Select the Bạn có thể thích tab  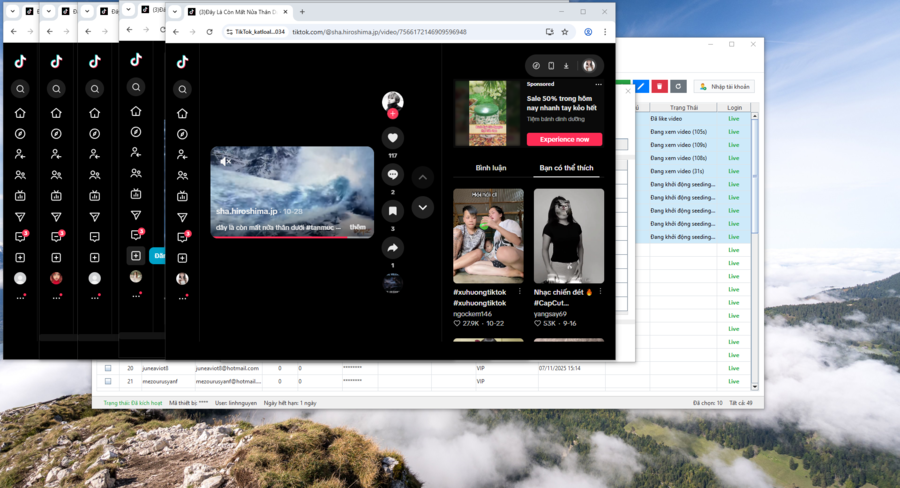[566, 168]
